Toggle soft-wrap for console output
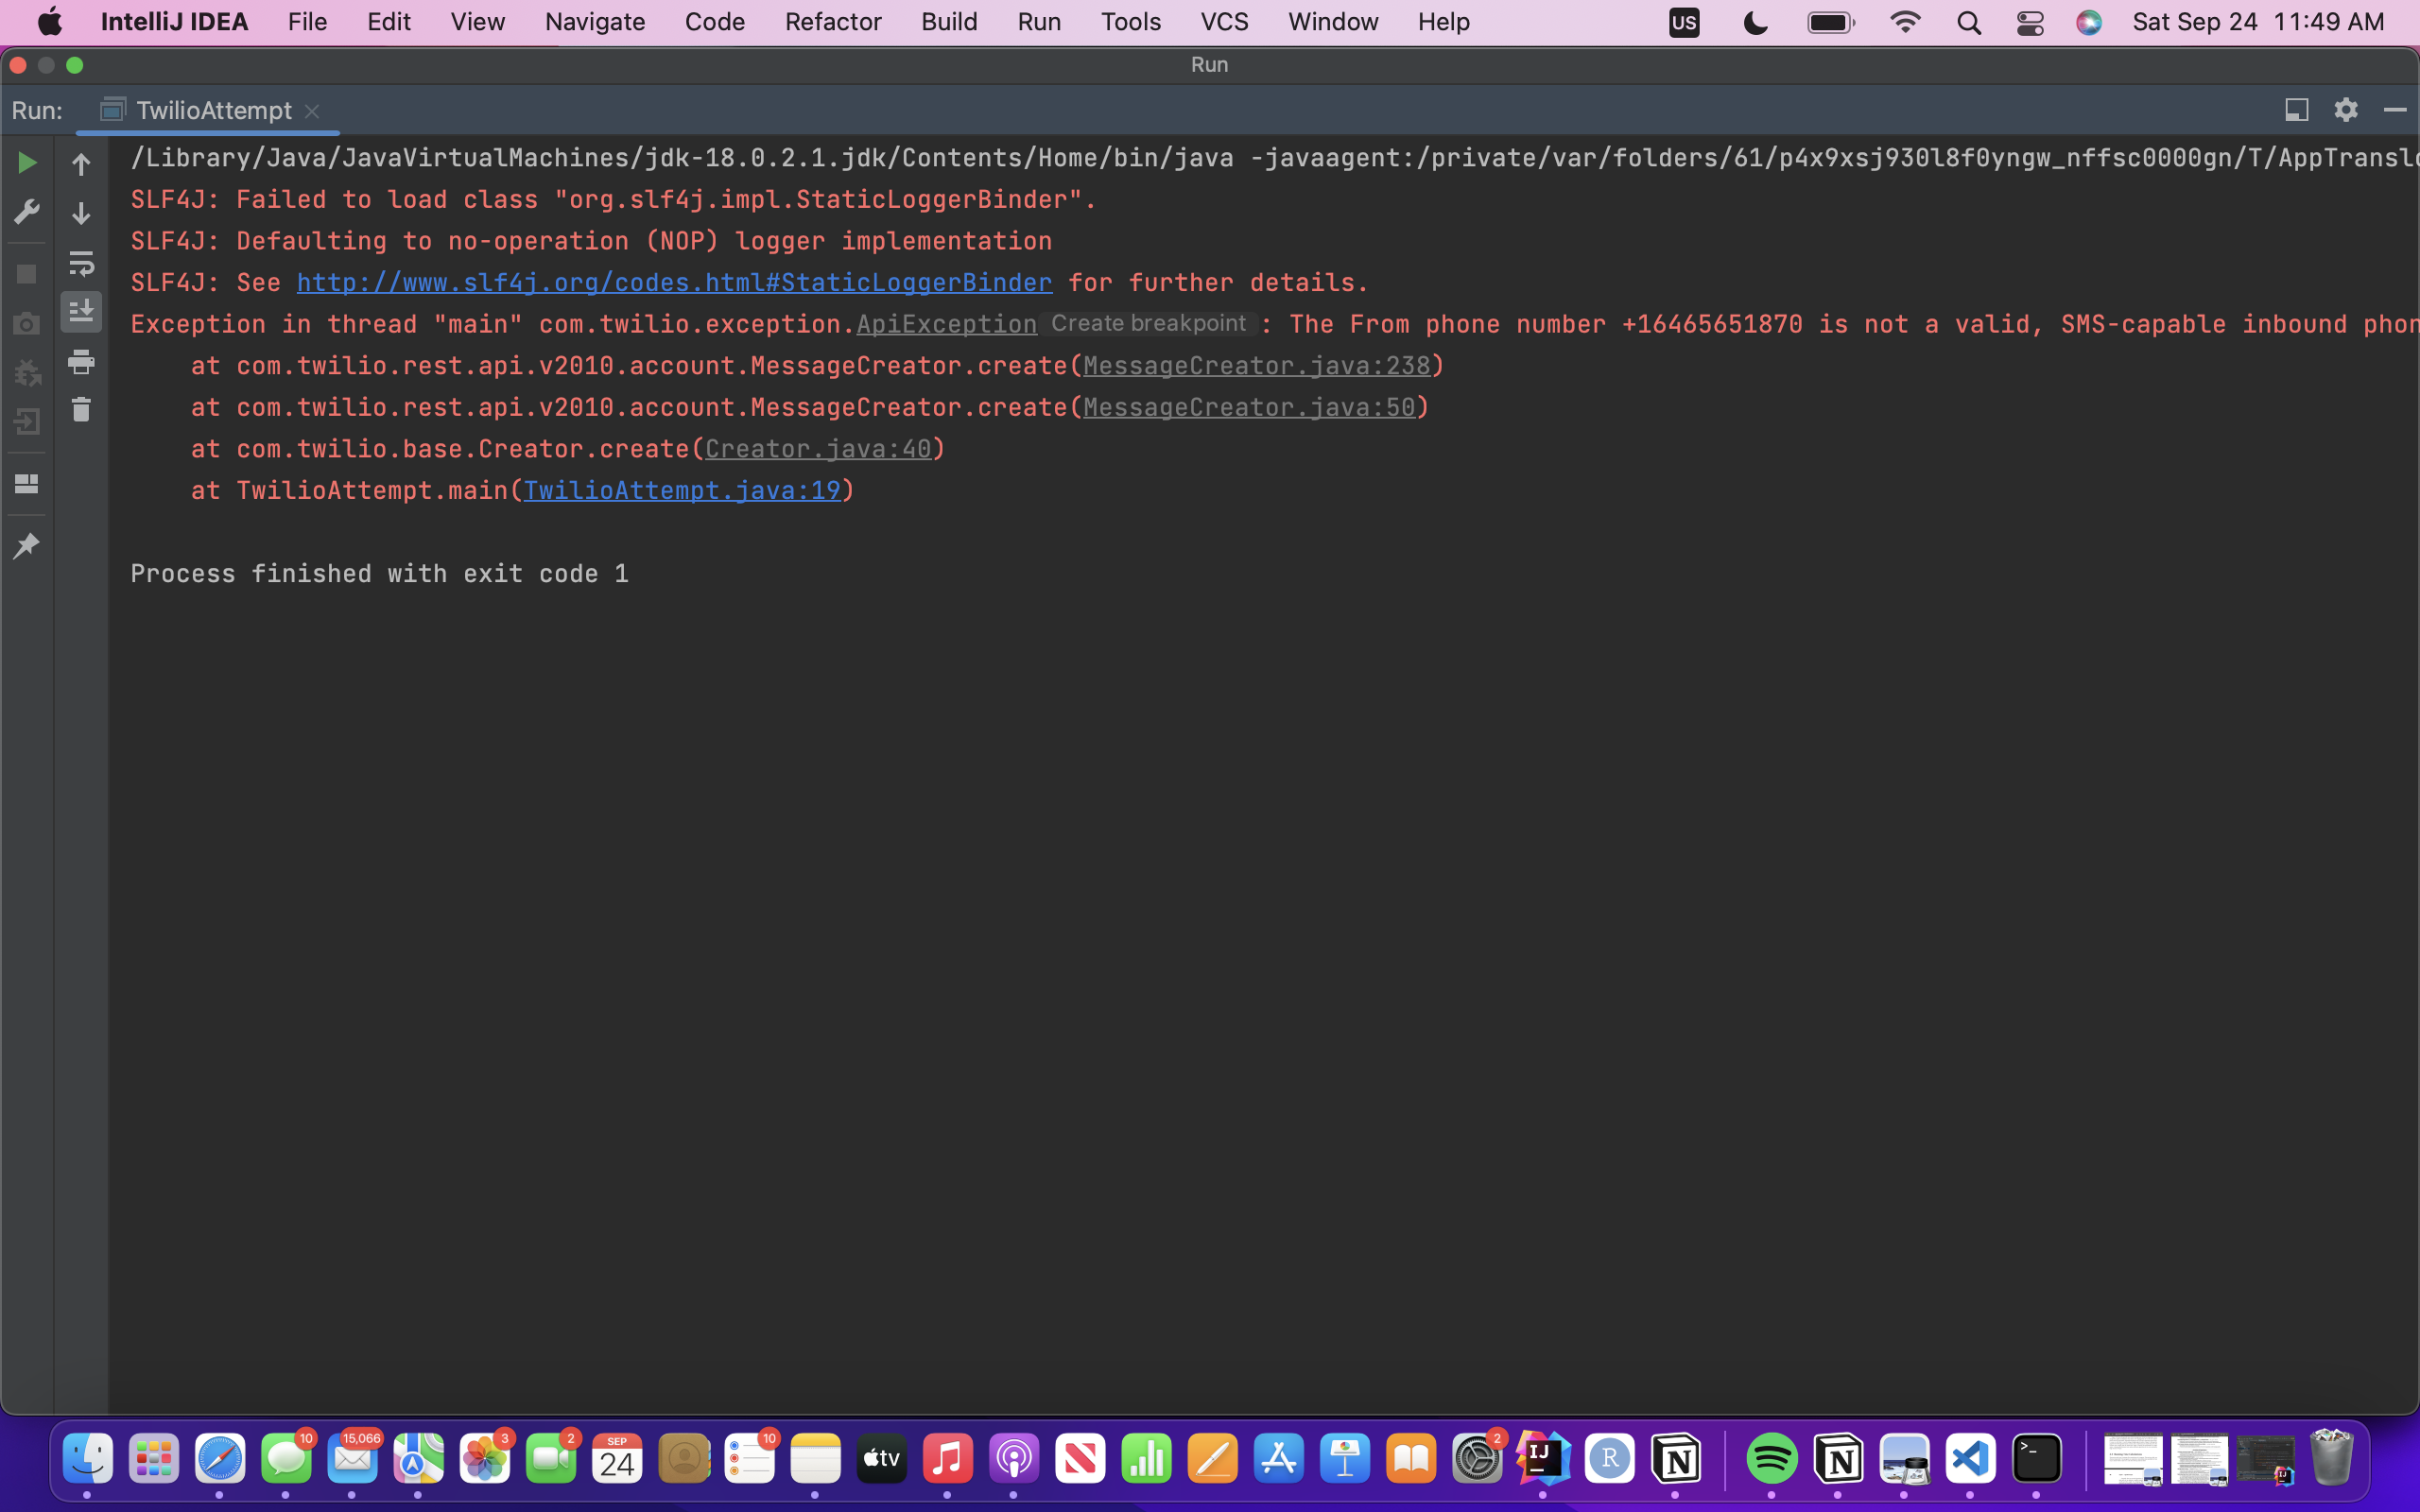The image size is (2420, 1512). (x=81, y=263)
